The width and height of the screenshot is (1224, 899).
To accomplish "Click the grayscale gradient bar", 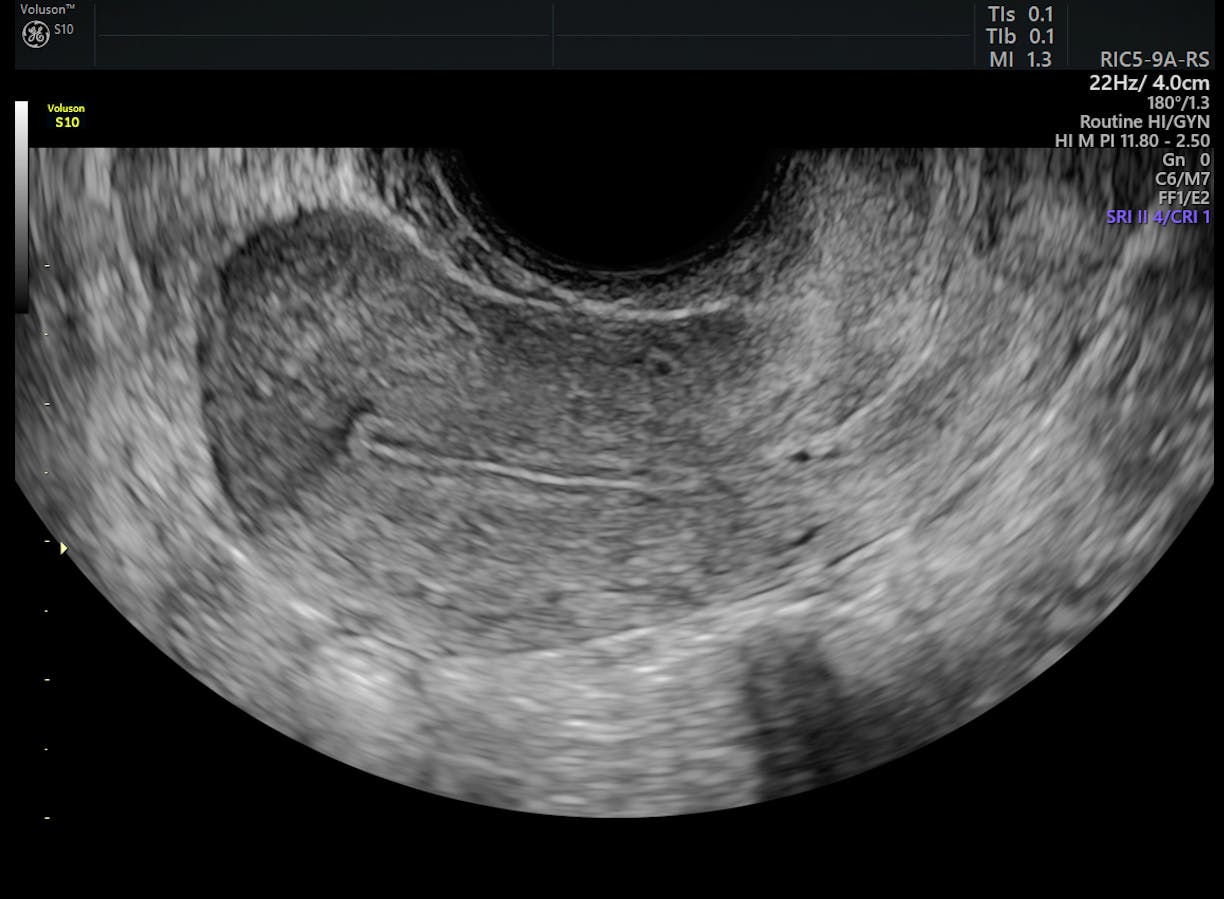I will click(x=22, y=205).
